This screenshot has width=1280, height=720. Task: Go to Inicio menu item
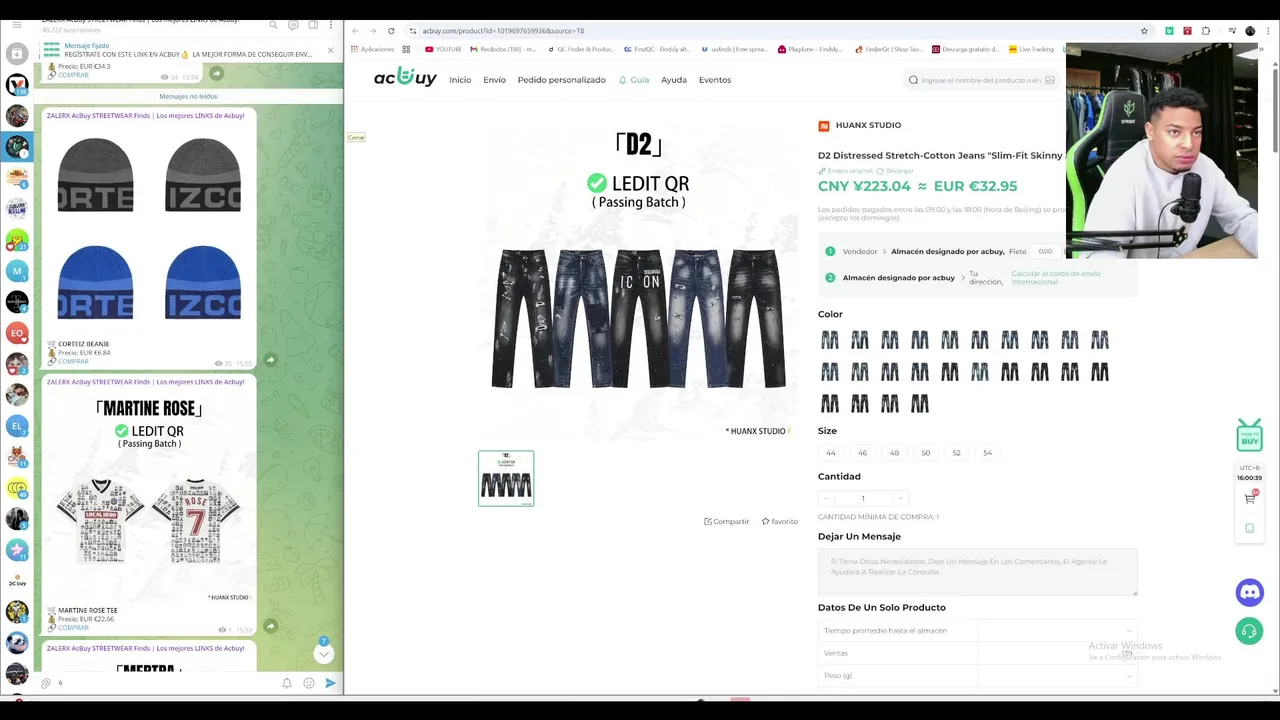(460, 80)
